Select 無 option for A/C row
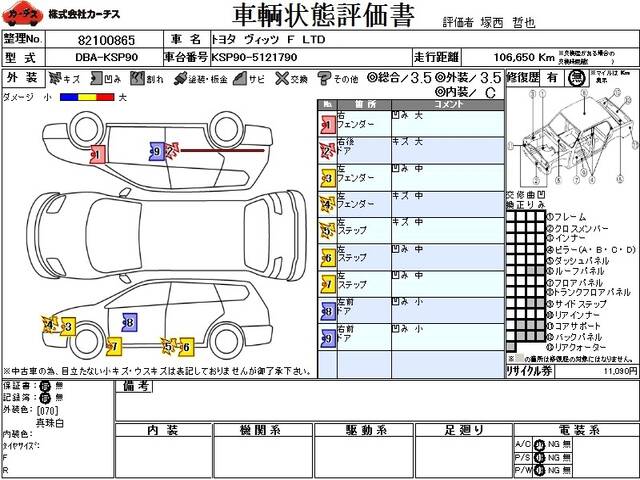This screenshot has height=480, width=640. (x=567, y=444)
